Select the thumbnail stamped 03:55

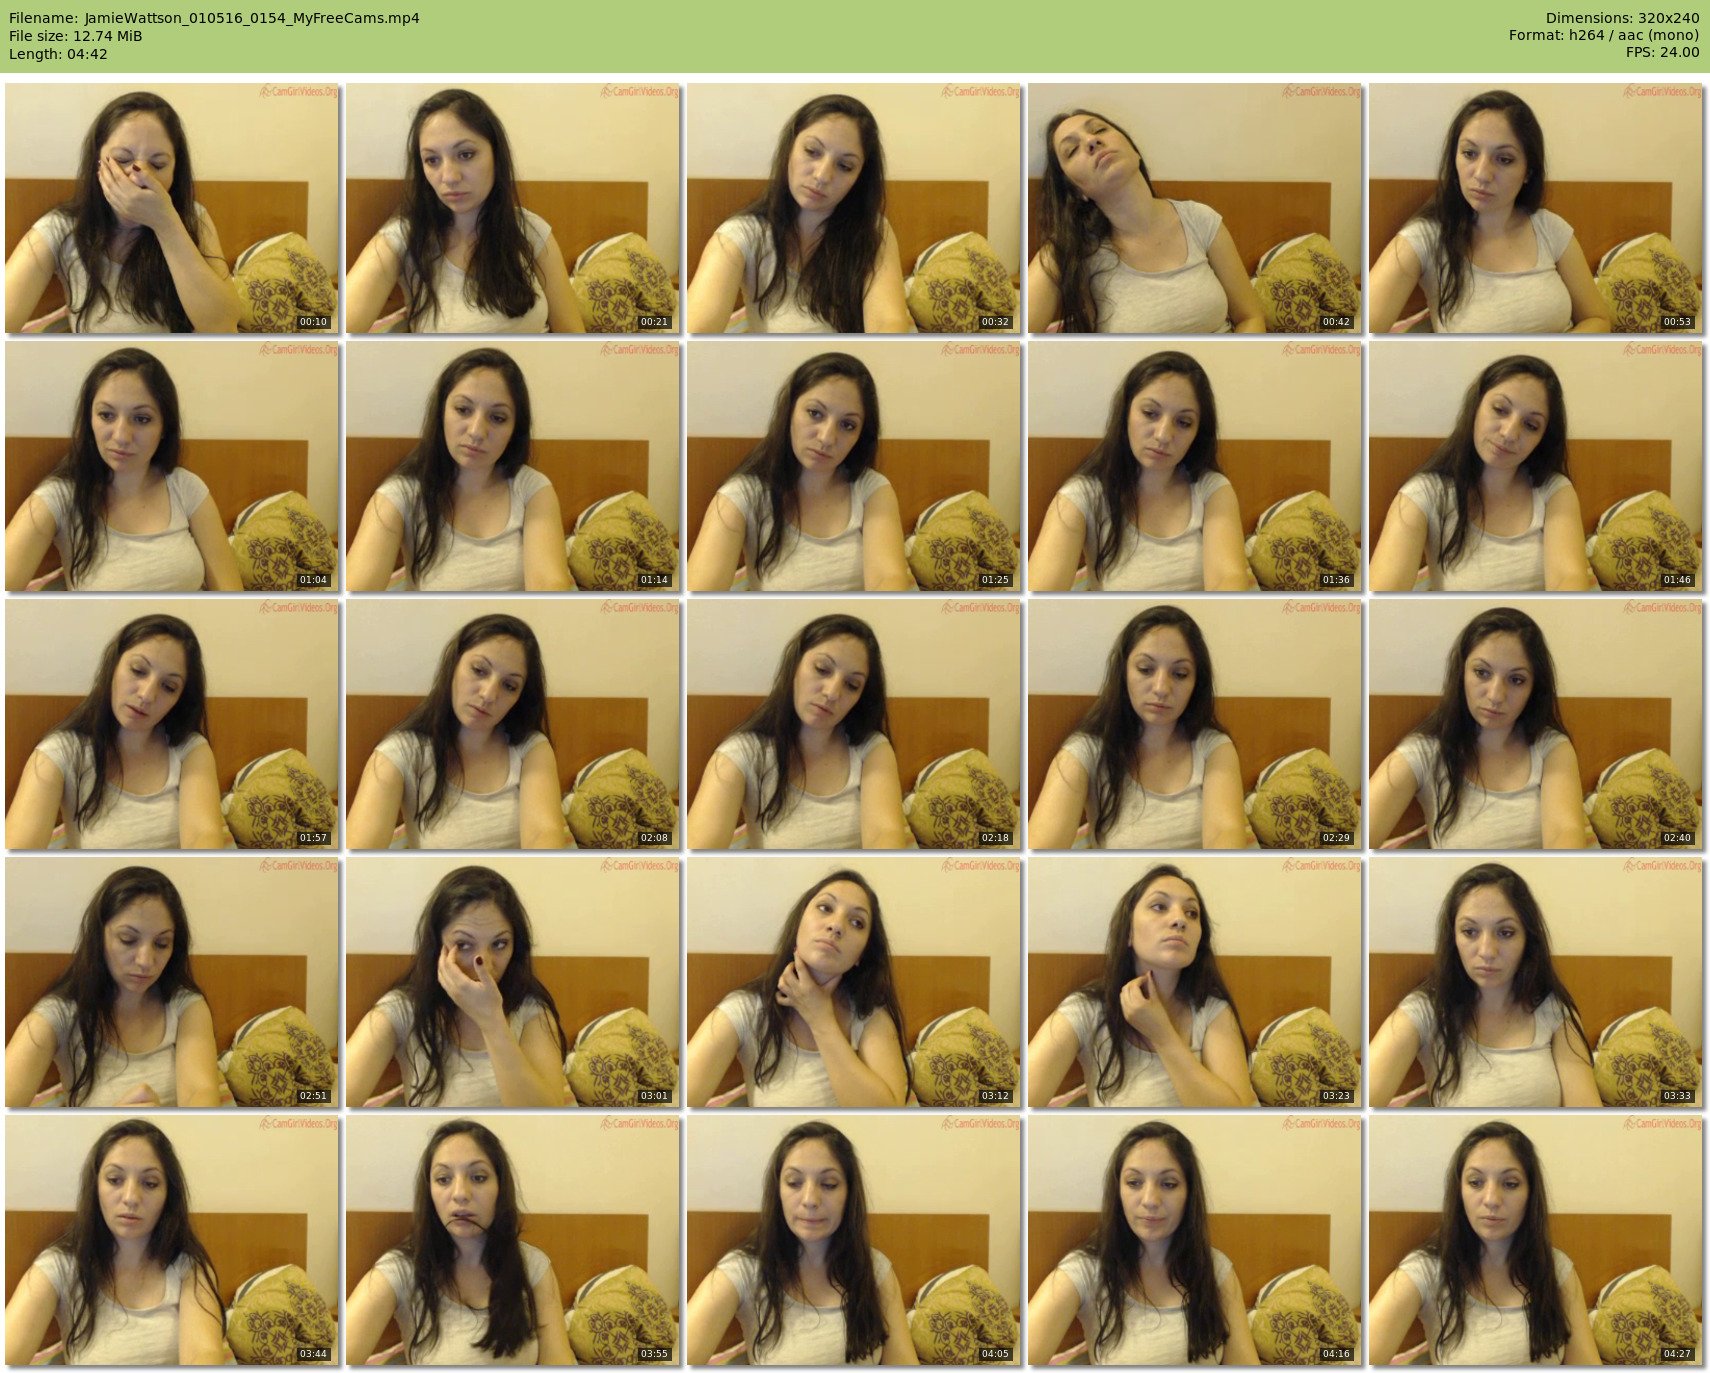point(513,1240)
